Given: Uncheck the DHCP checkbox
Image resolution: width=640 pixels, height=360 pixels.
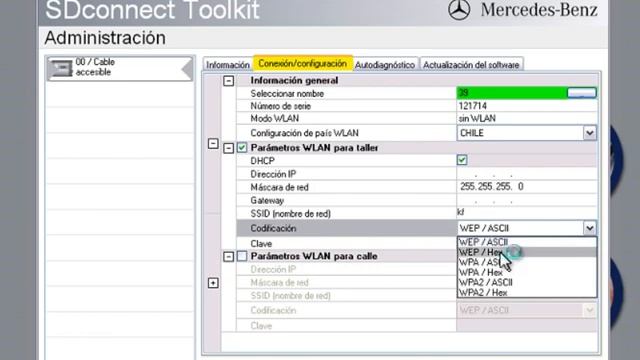Looking at the screenshot, I should point(462,160).
